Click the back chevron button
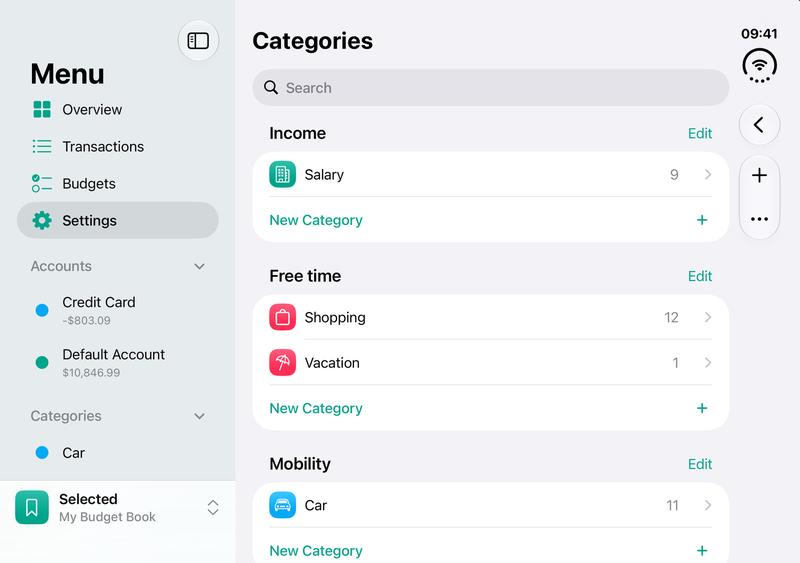 click(x=759, y=125)
